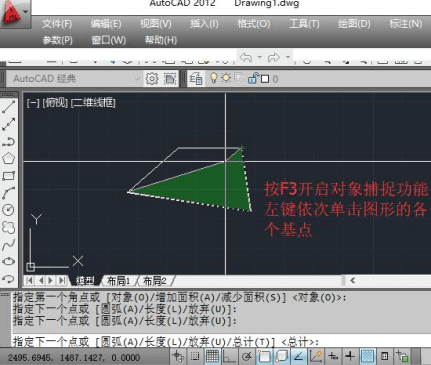Expand the quick access dropdown beside logo

pos(26,12)
